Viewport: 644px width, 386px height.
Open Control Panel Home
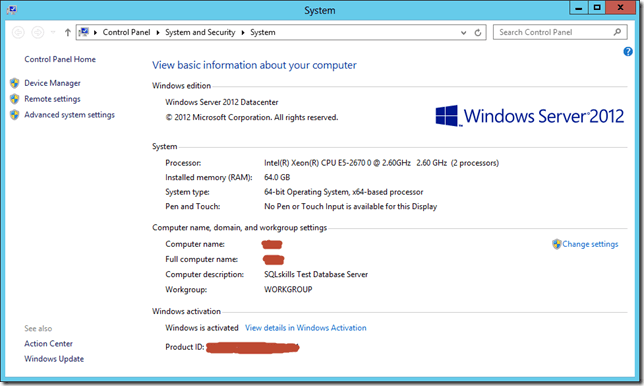click(x=60, y=59)
